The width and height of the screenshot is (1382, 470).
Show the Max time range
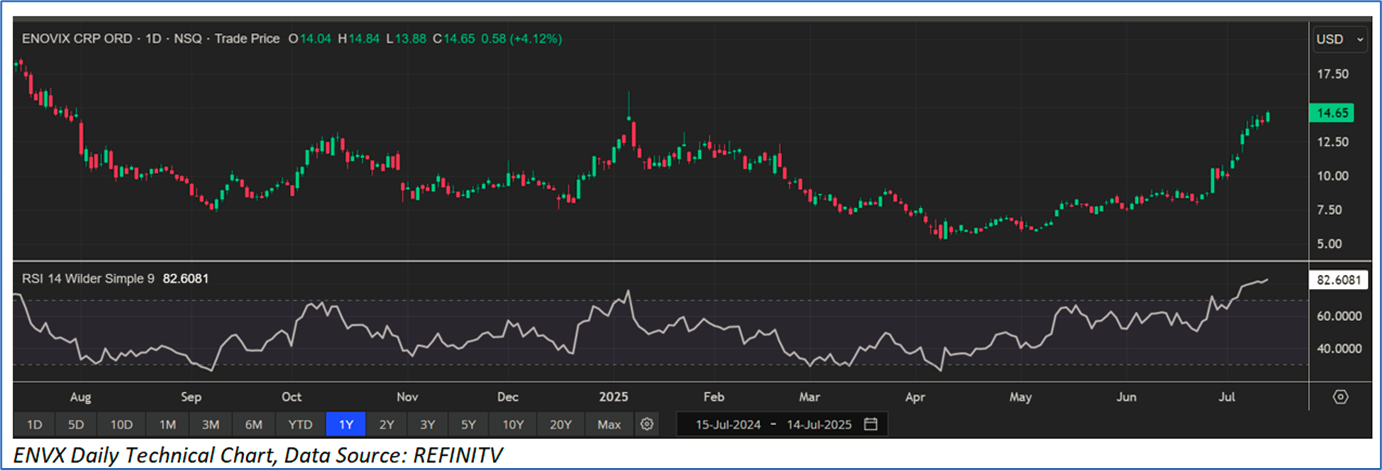coord(608,424)
